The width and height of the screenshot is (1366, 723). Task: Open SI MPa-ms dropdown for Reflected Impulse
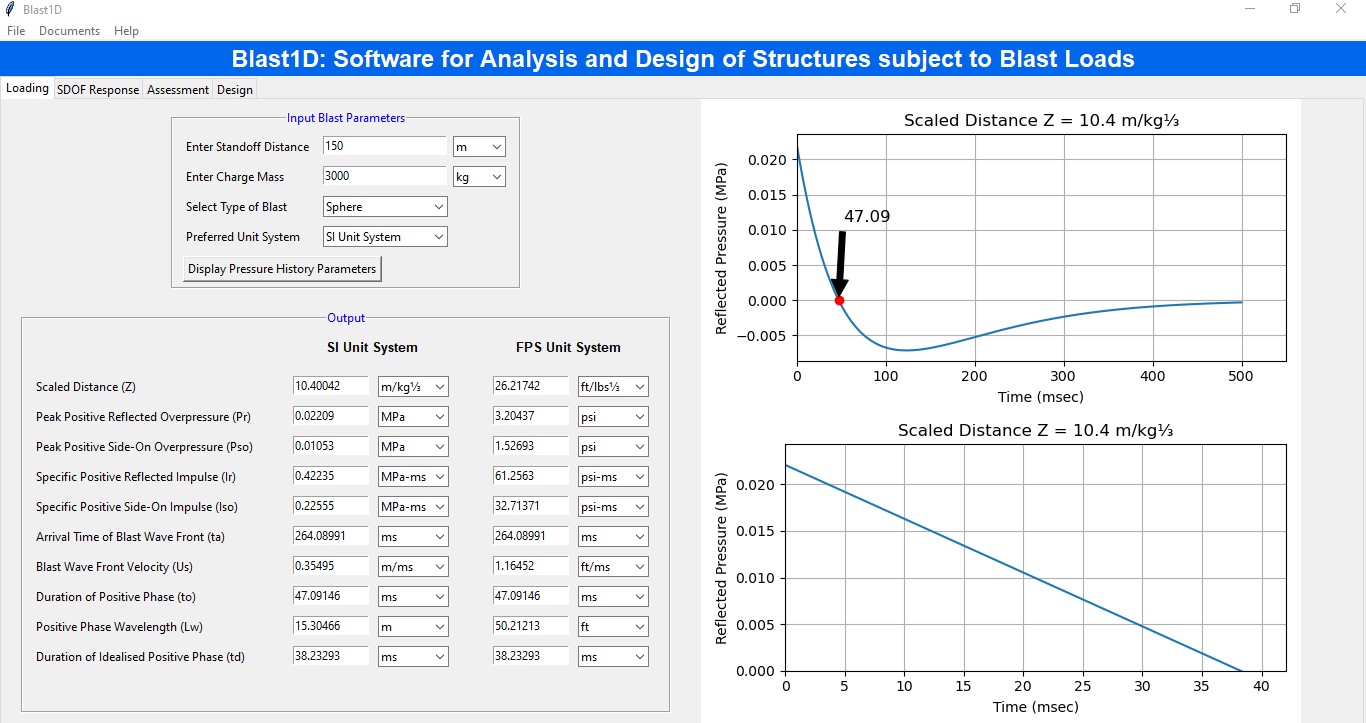pyautogui.click(x=413, y=477)
